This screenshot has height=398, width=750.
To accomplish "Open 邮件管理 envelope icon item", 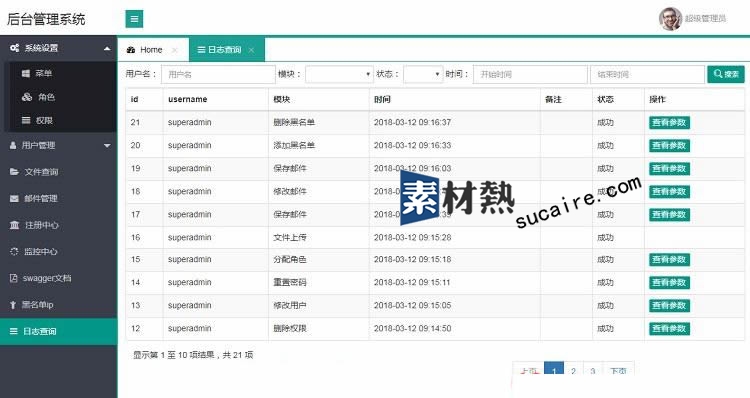I will tap(14, 199).
